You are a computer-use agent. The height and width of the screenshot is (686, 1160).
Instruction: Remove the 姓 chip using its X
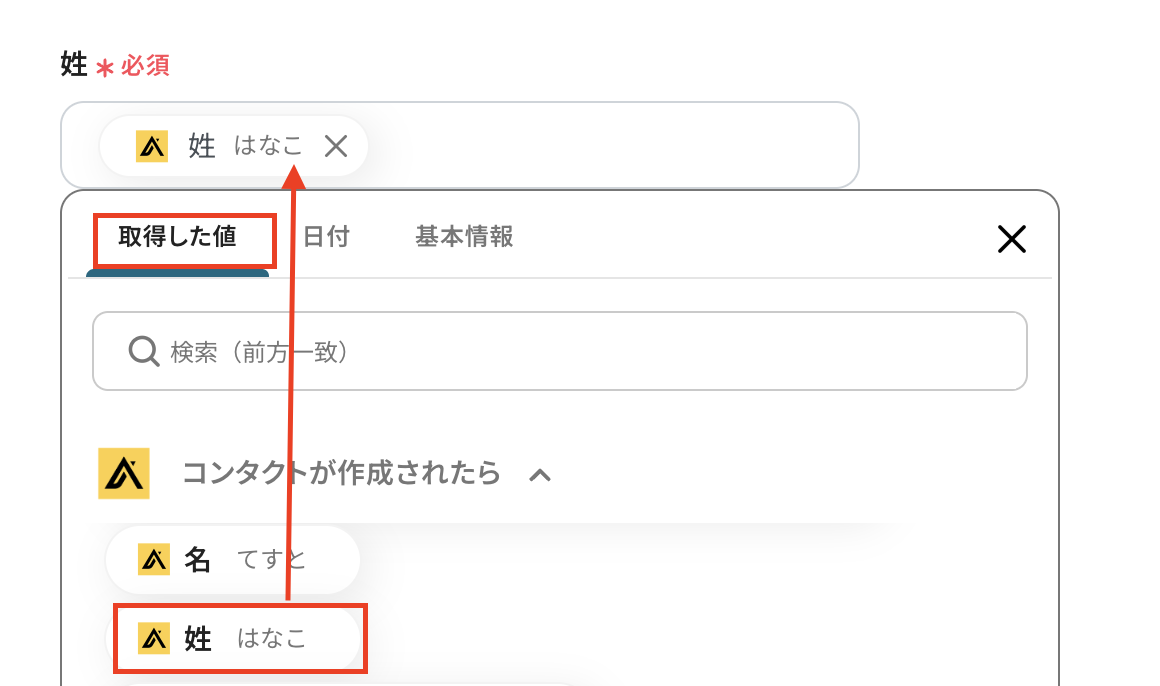pos(336,146)
